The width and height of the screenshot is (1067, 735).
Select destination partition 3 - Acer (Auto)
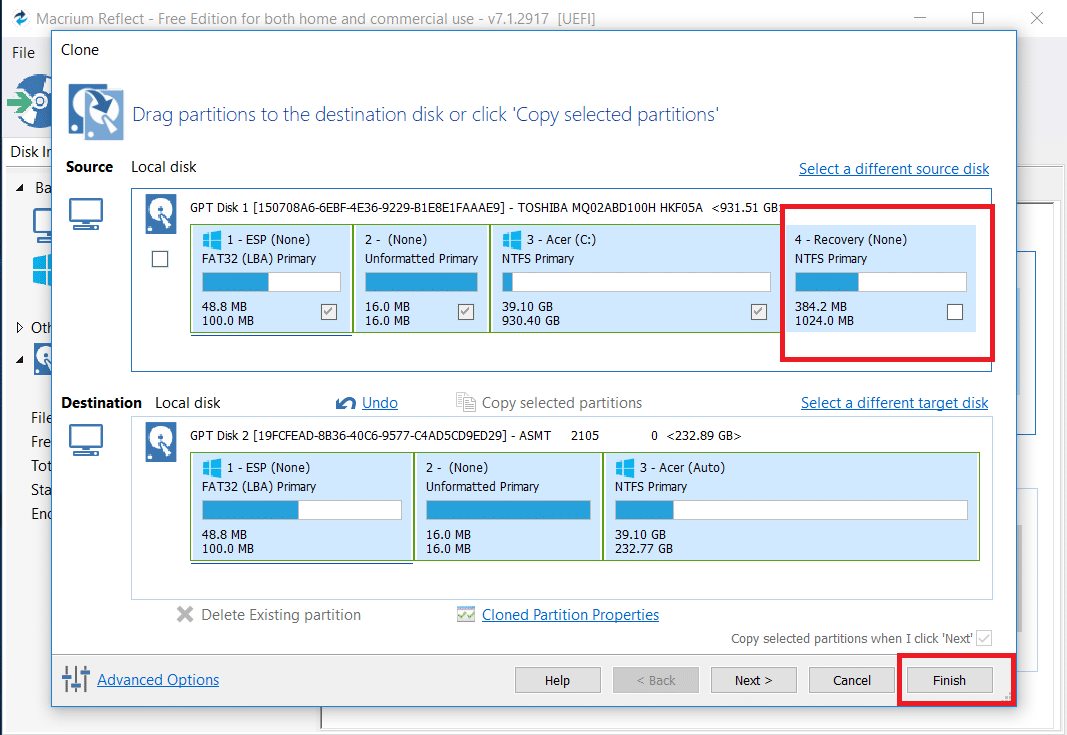pos(791,506)
